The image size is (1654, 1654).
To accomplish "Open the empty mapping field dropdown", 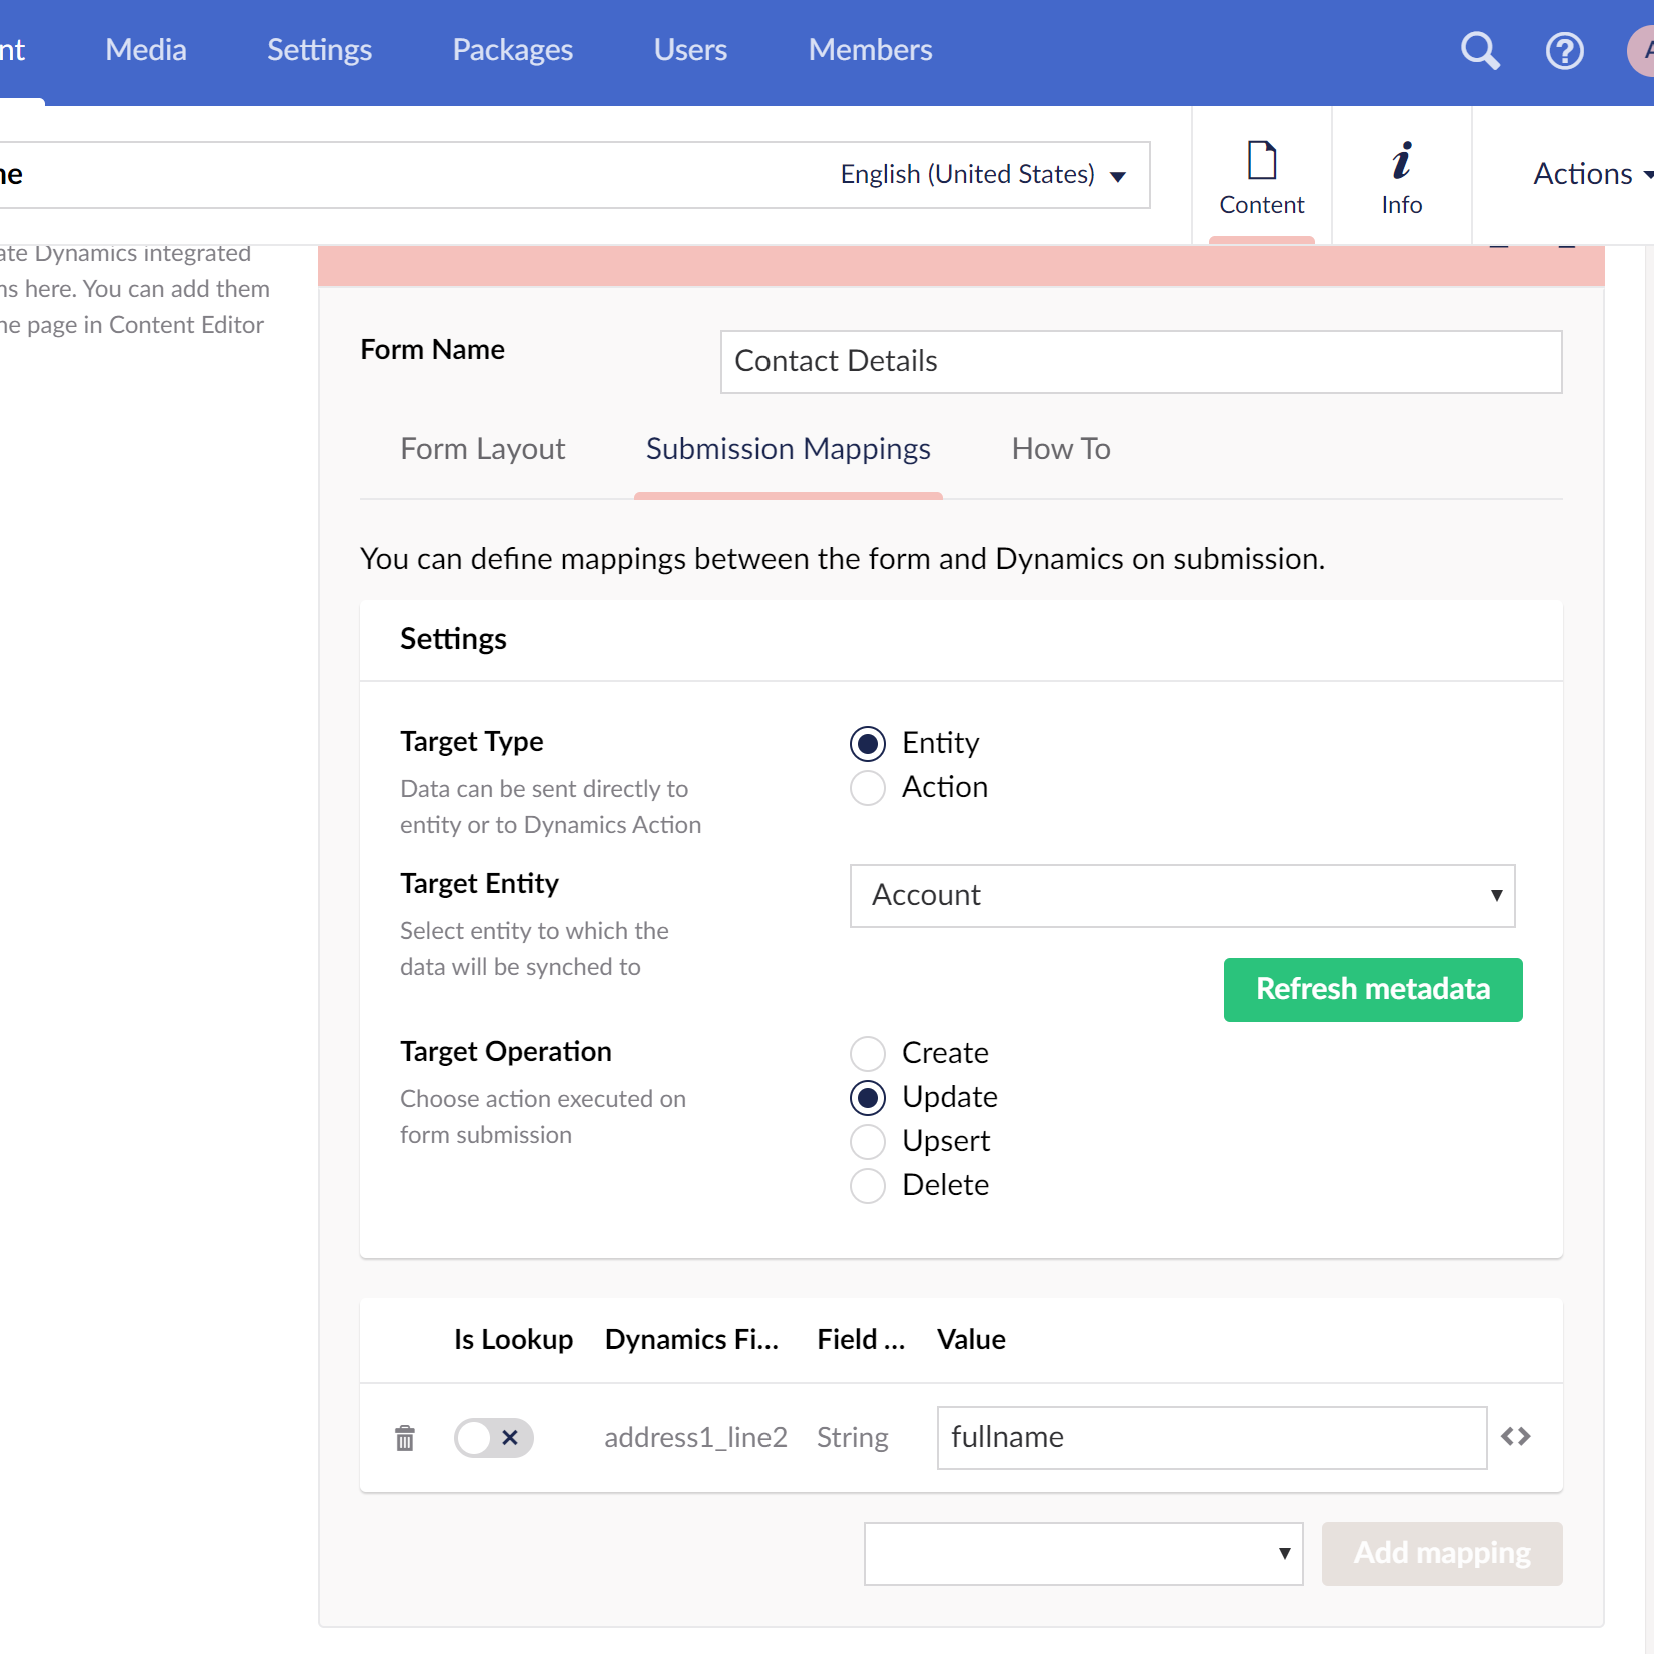I will point(1083,1554).
